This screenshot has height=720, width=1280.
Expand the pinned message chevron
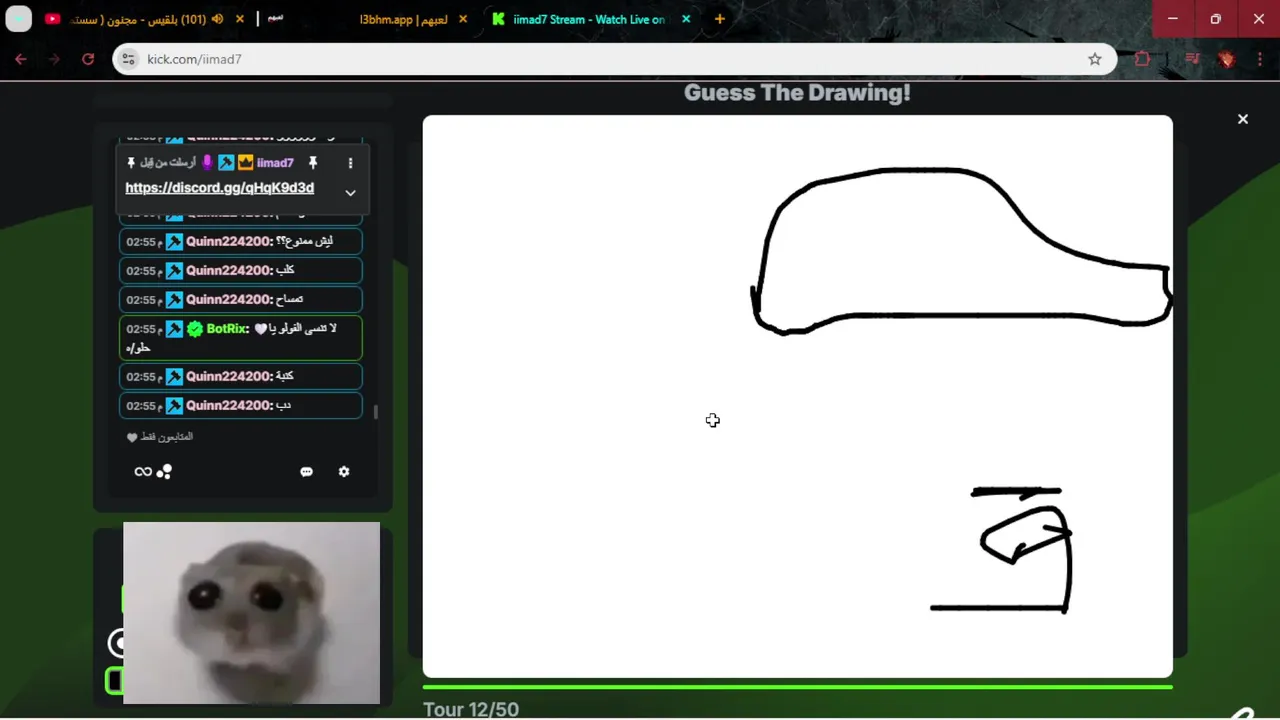350,192
